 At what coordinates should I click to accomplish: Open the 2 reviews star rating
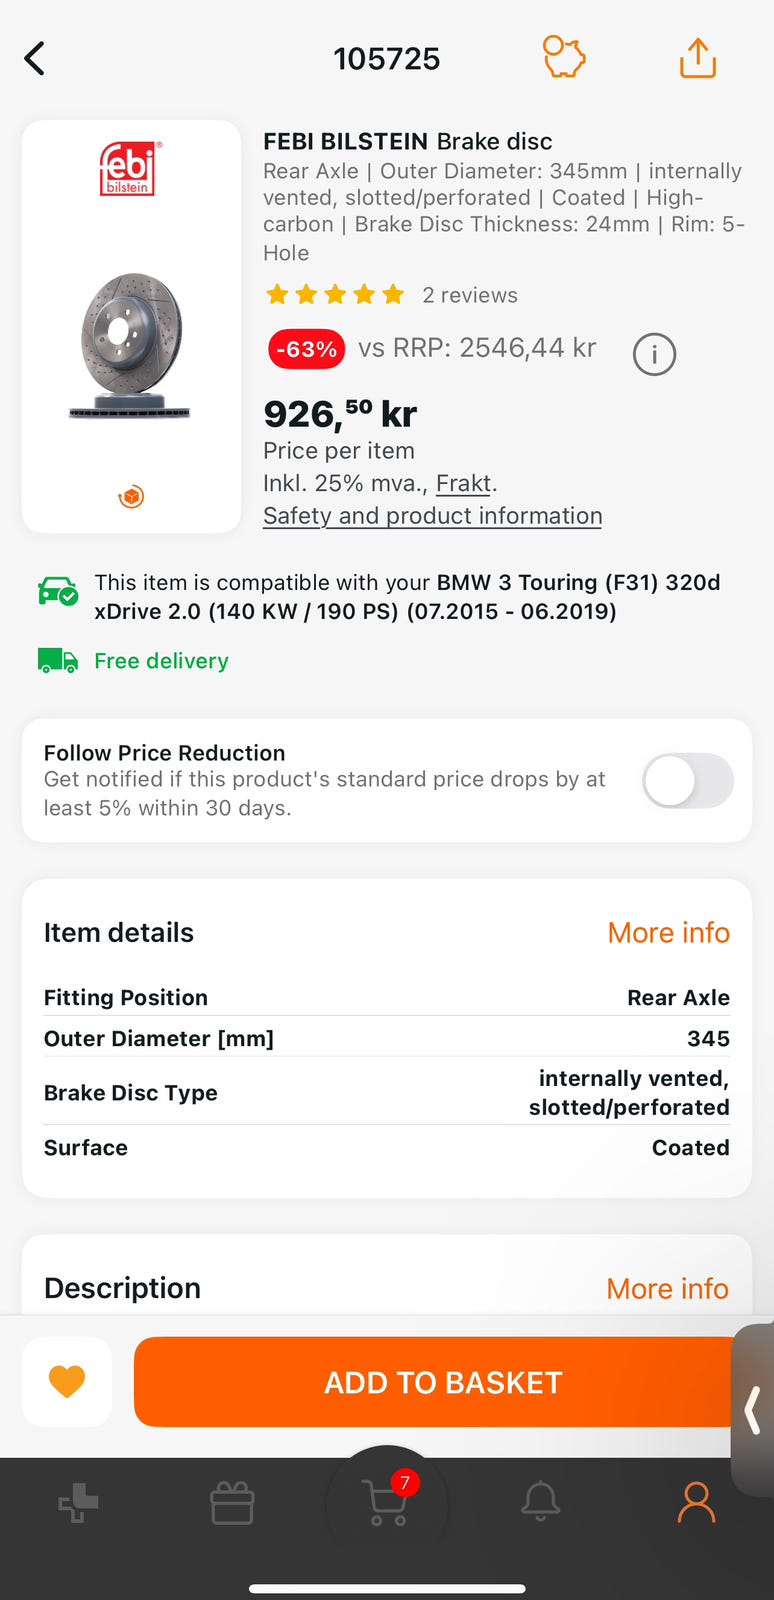point(391,295)
